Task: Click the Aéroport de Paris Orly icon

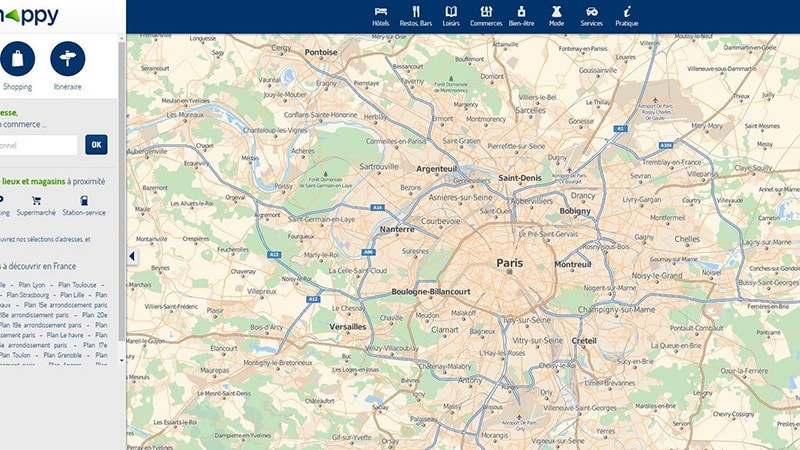Action: tap(519, 417)
